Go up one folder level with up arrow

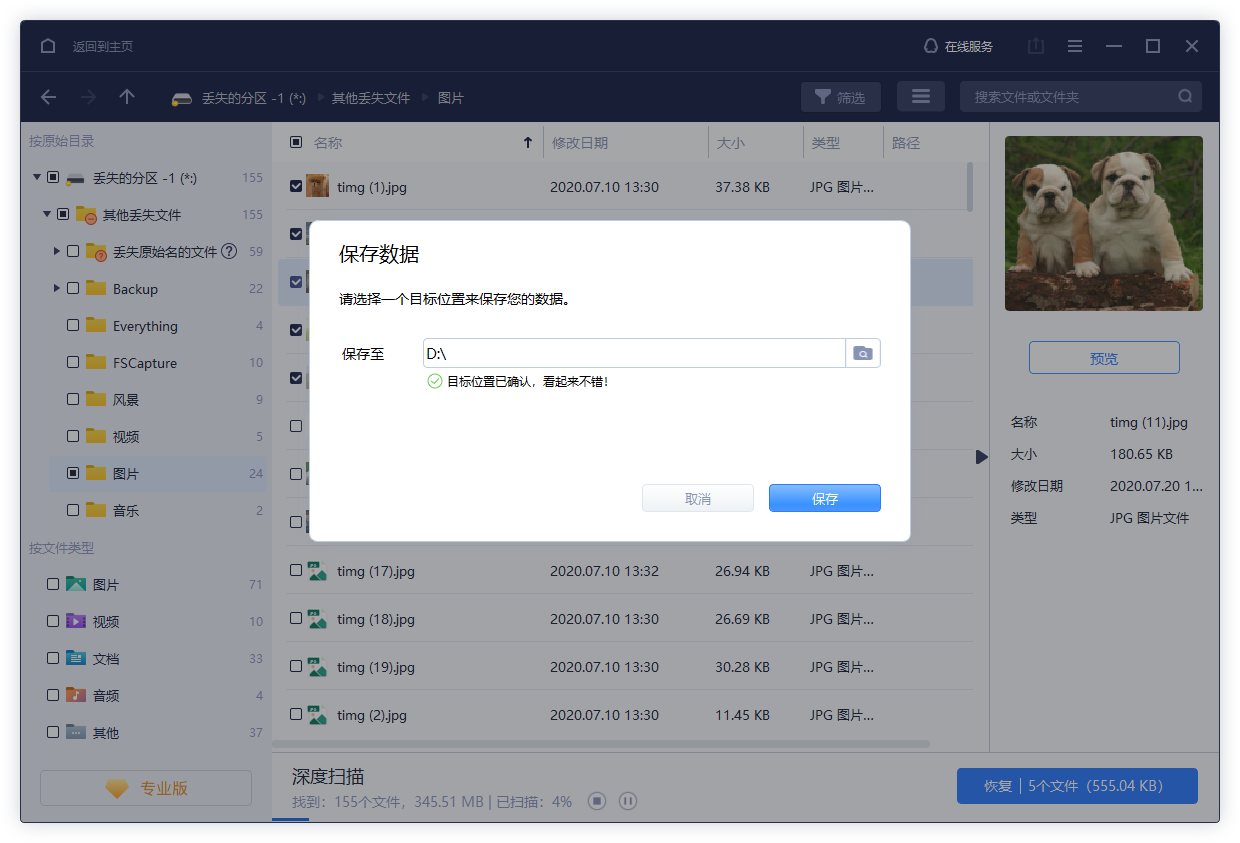click(127, 97)
